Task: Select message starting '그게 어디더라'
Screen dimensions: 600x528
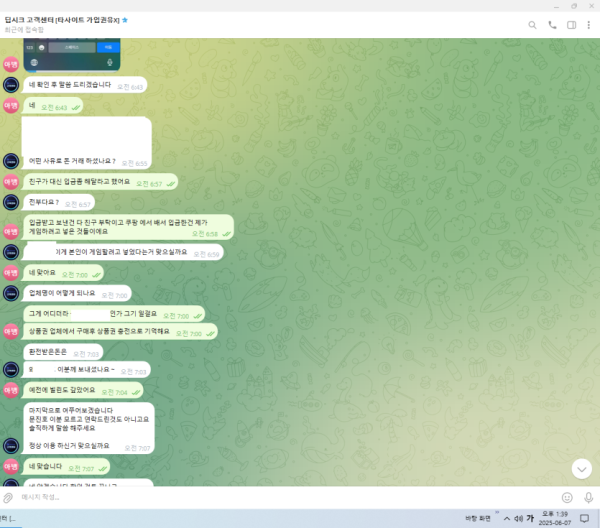Action: [x=114, y=314]
